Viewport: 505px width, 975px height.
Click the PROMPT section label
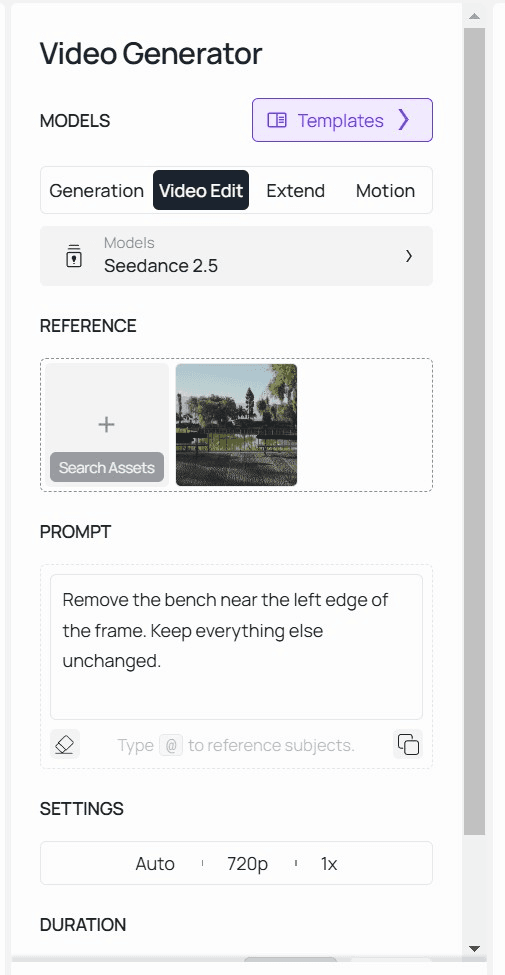click(75, 532)
